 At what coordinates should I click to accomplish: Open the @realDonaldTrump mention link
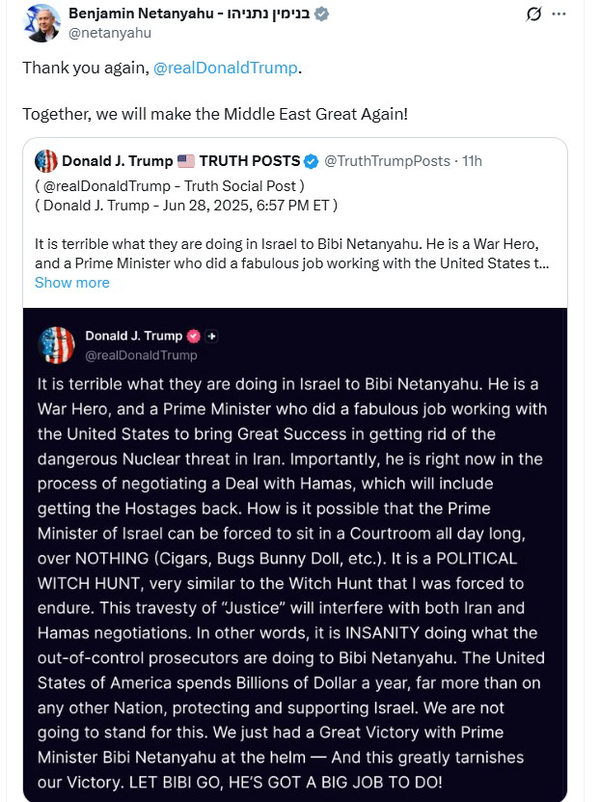click(x=225, y=68)
